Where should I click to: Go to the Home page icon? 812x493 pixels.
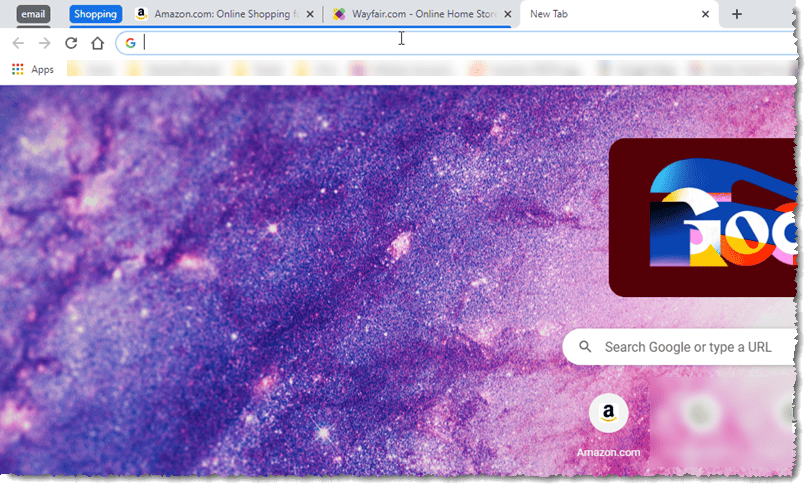point(97,43)
